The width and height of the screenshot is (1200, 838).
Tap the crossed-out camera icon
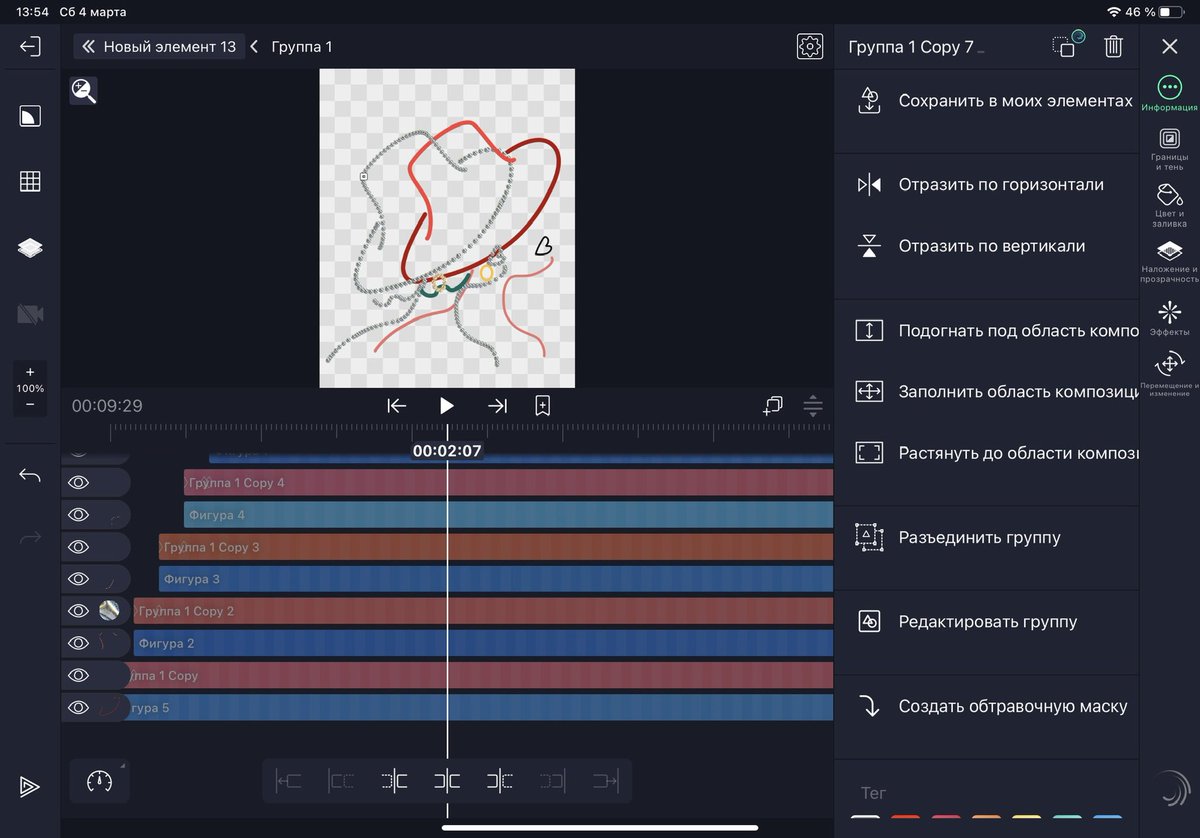pos(30,314)
